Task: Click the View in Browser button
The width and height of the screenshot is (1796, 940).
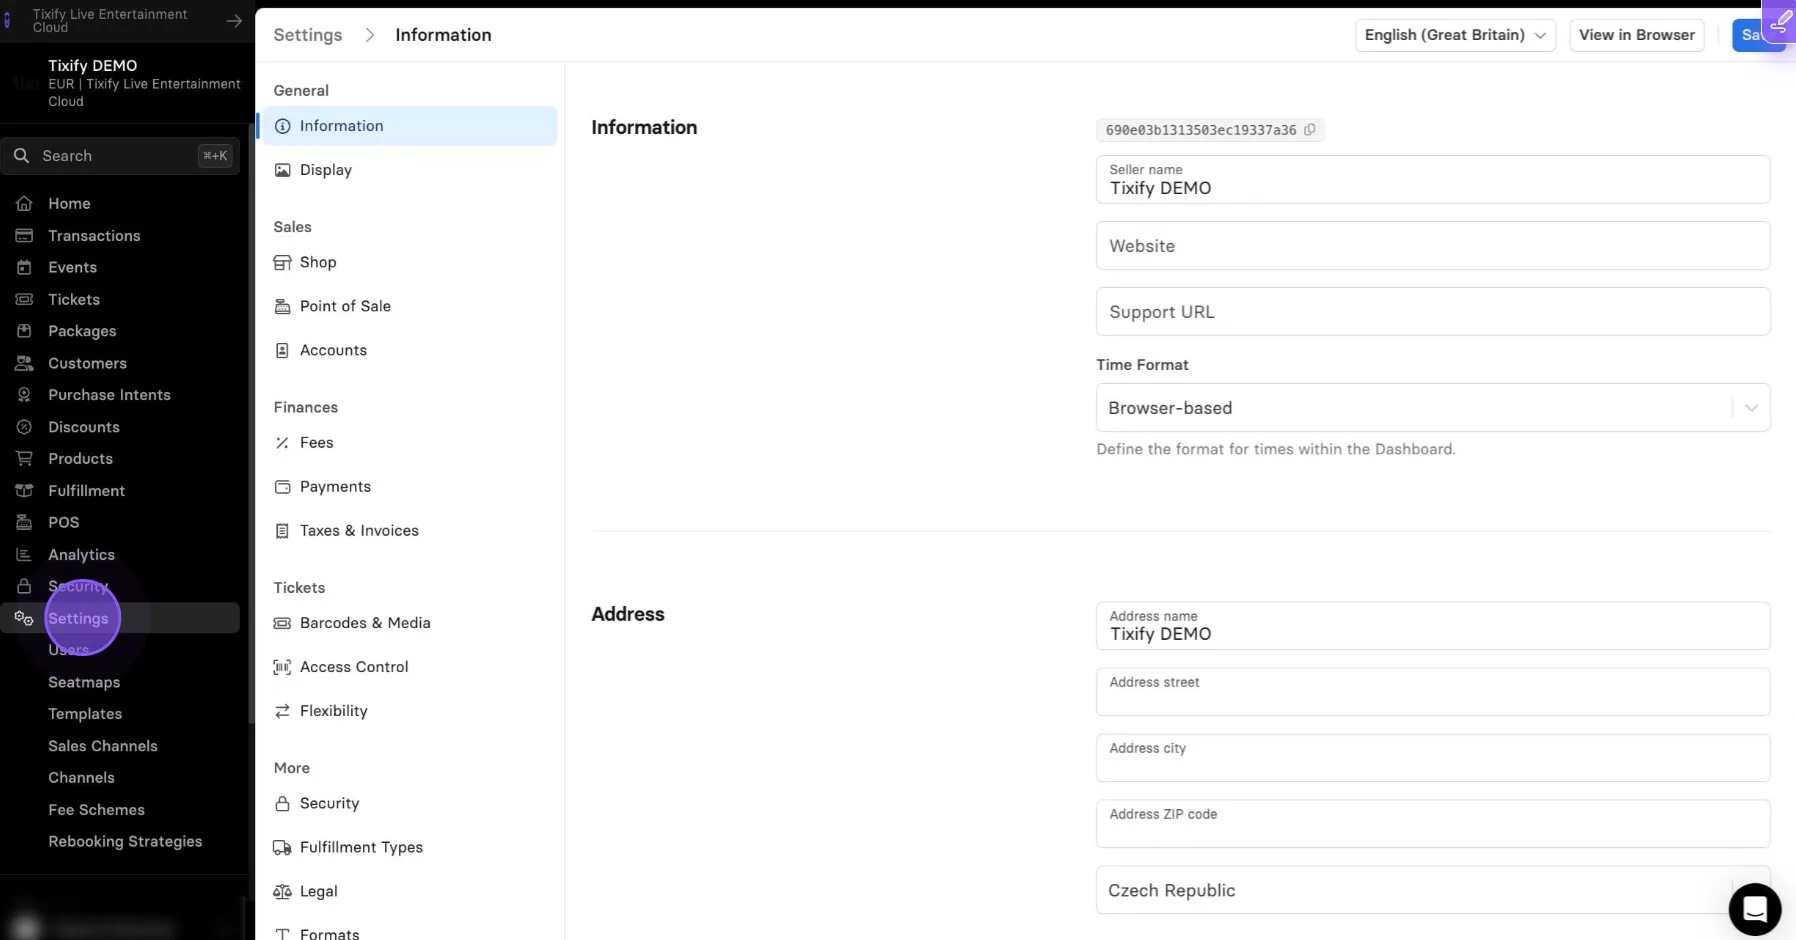Action: pyautogui.click(x=1636, y=35)
